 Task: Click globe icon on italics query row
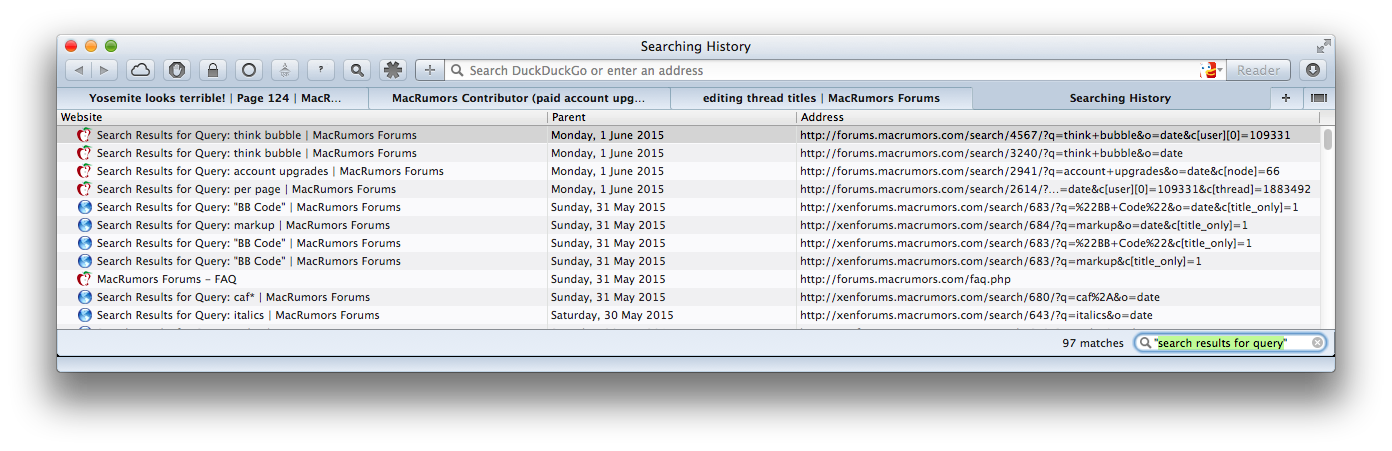pos(85,315)
